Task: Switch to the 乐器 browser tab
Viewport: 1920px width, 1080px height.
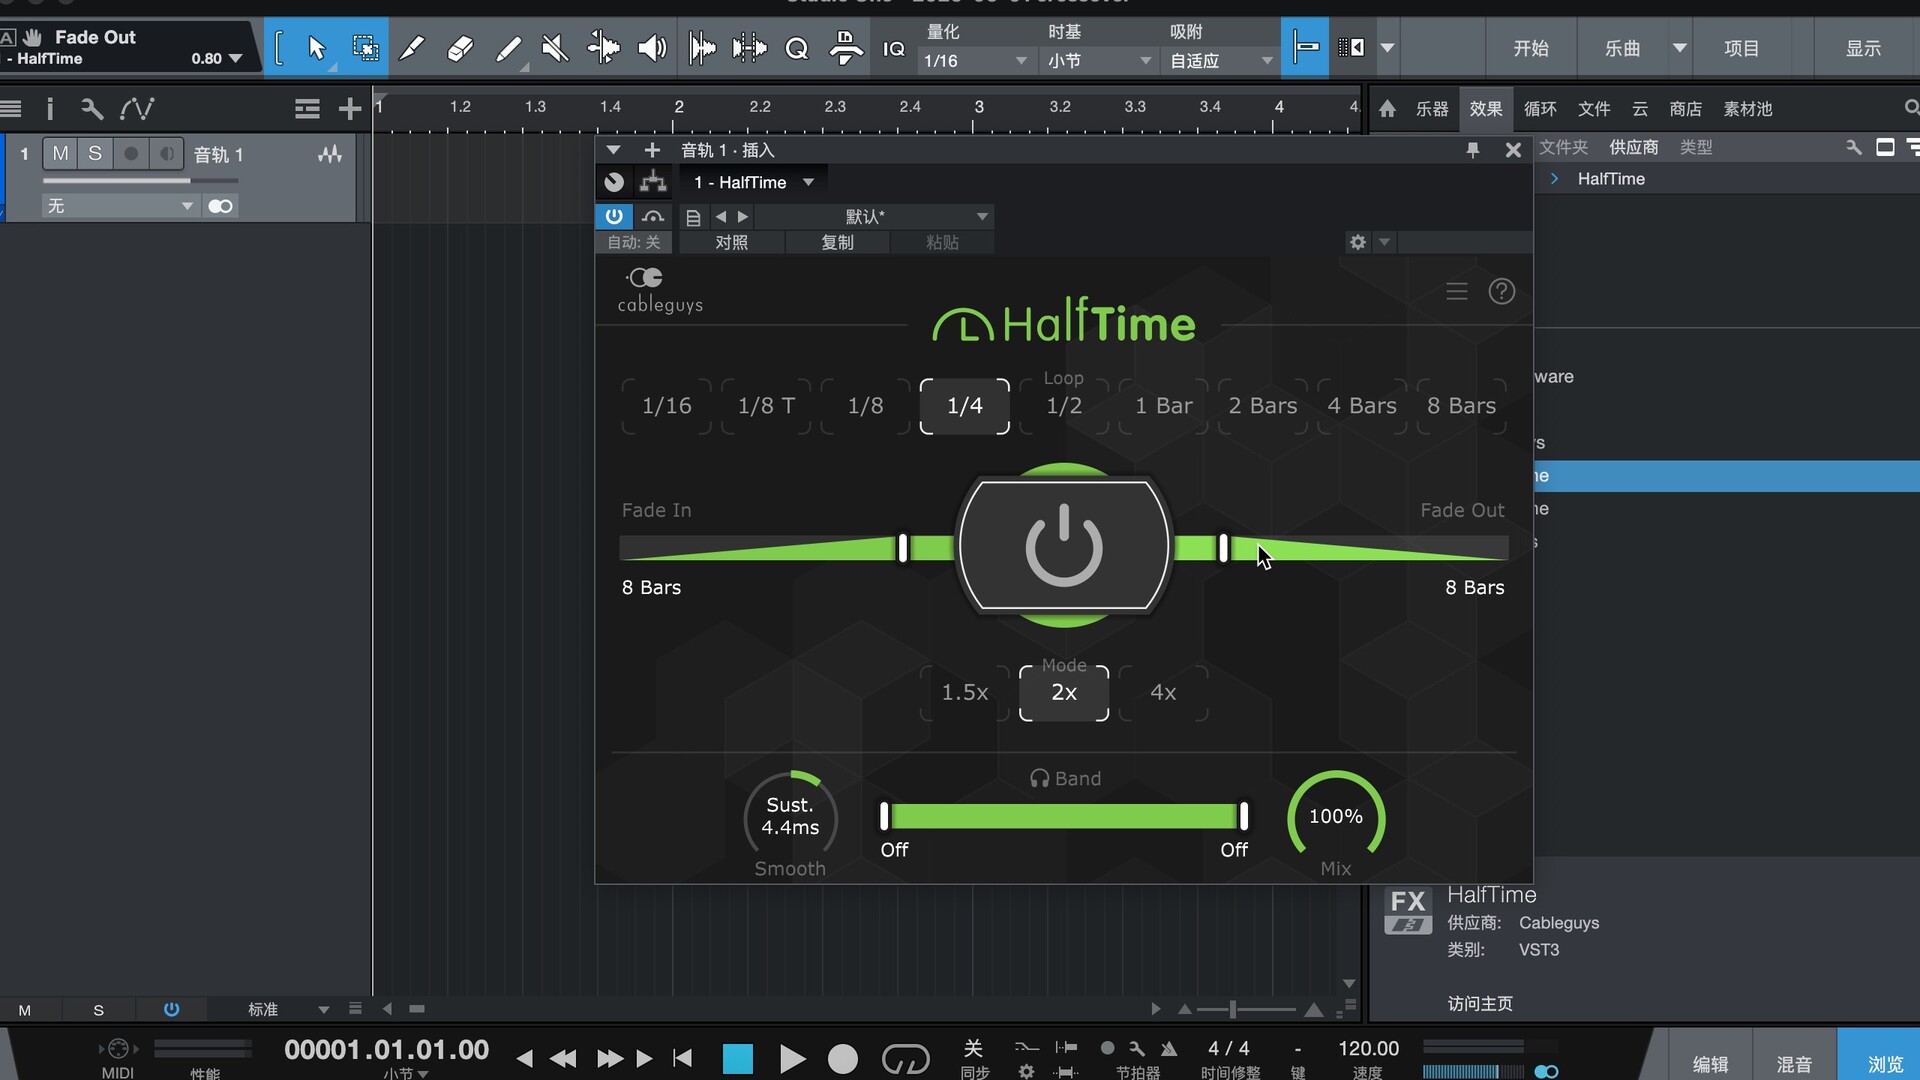Action: pyautogui.click(x=1432, y=108)
